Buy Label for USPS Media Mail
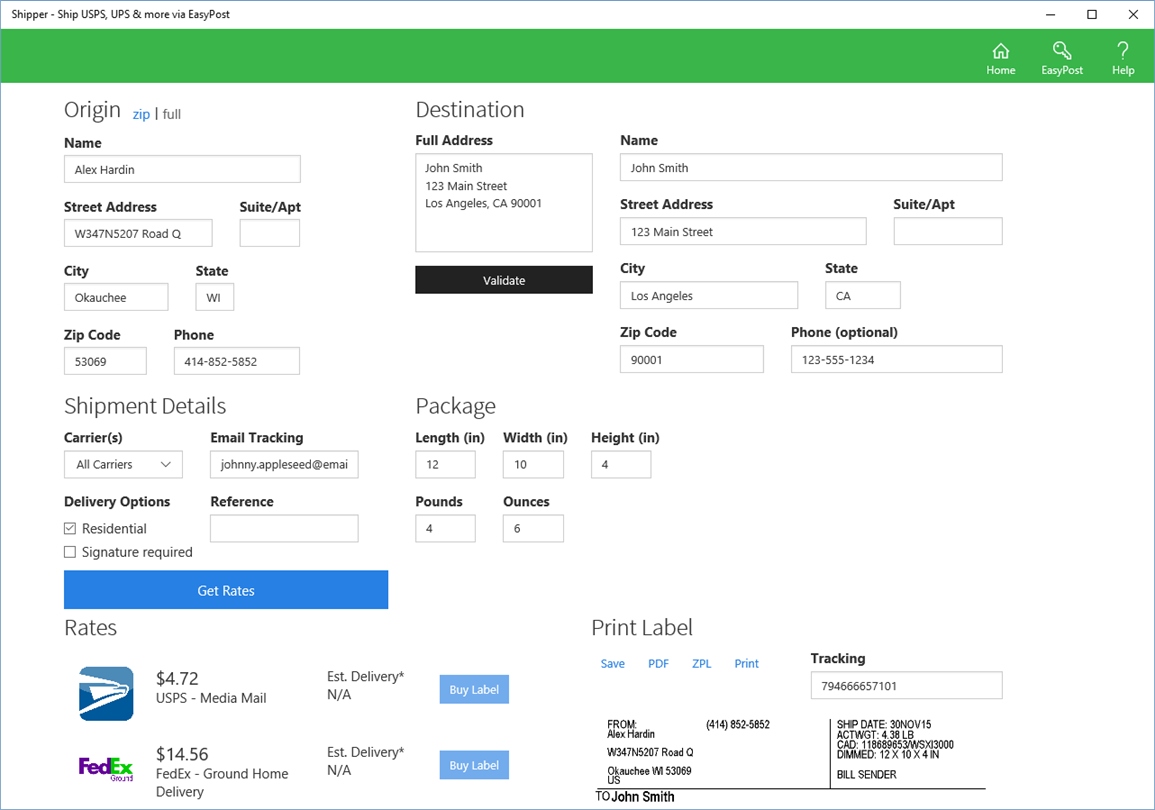The image size is (1155, 810). (x=474, y=689)
